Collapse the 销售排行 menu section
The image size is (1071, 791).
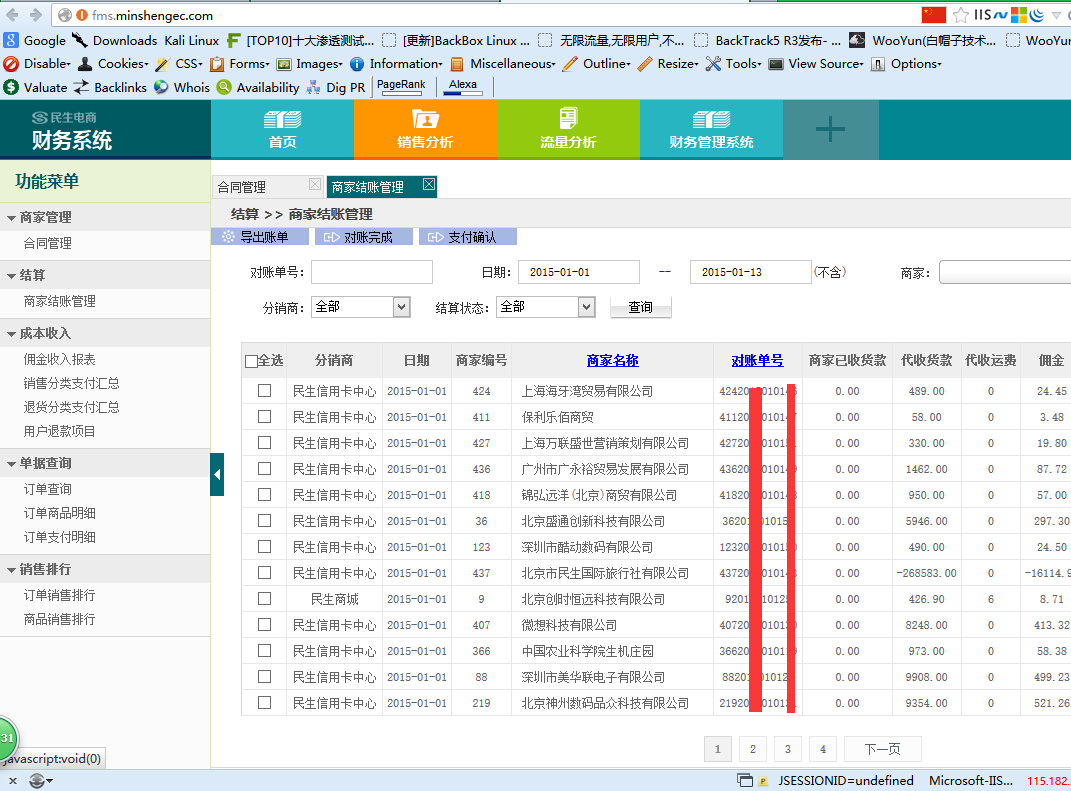point(105,569)
